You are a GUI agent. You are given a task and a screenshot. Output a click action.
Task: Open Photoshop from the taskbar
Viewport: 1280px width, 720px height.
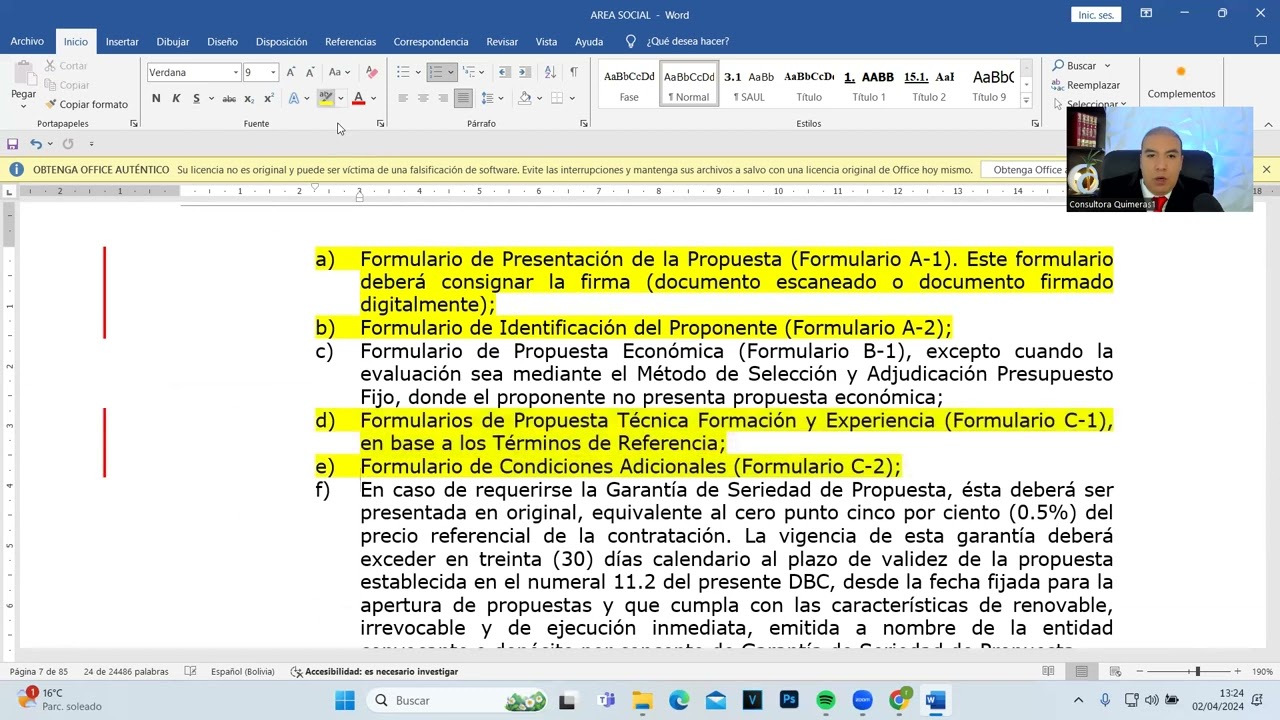click(789, 700)
